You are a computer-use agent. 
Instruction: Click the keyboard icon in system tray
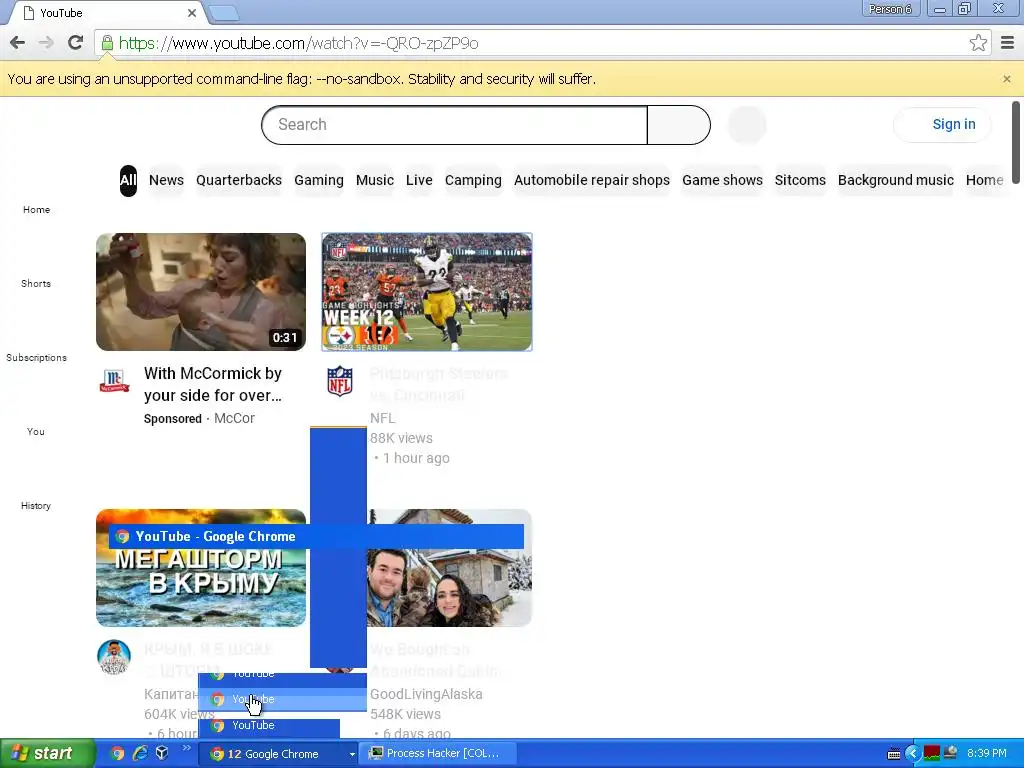coord(894,754)
